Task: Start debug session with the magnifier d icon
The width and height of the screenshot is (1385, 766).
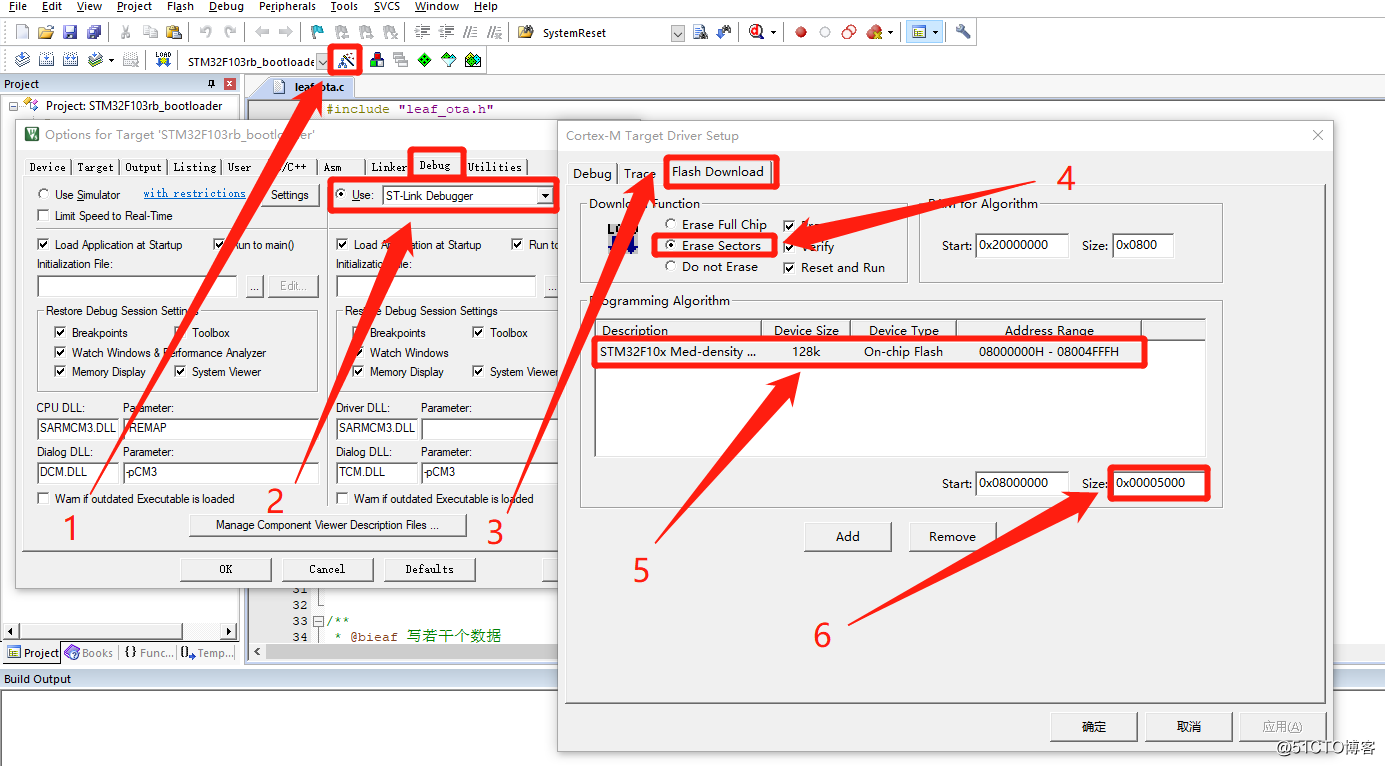Action: (756, 32)
